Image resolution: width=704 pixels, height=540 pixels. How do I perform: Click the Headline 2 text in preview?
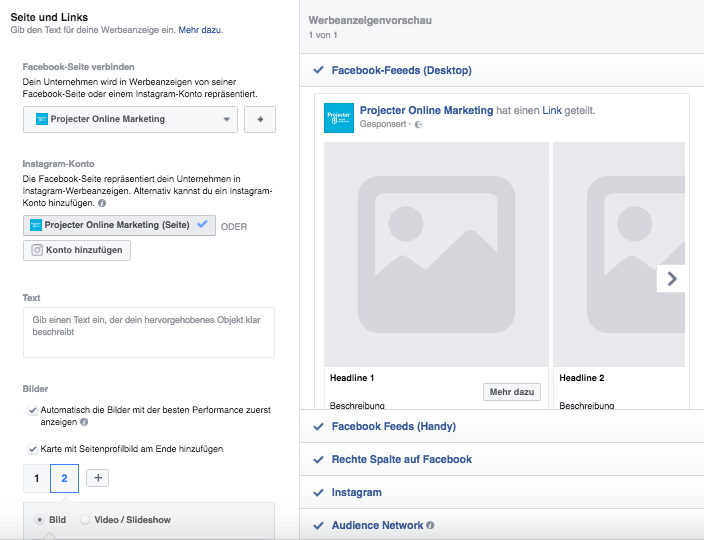(x=582, y=378)
